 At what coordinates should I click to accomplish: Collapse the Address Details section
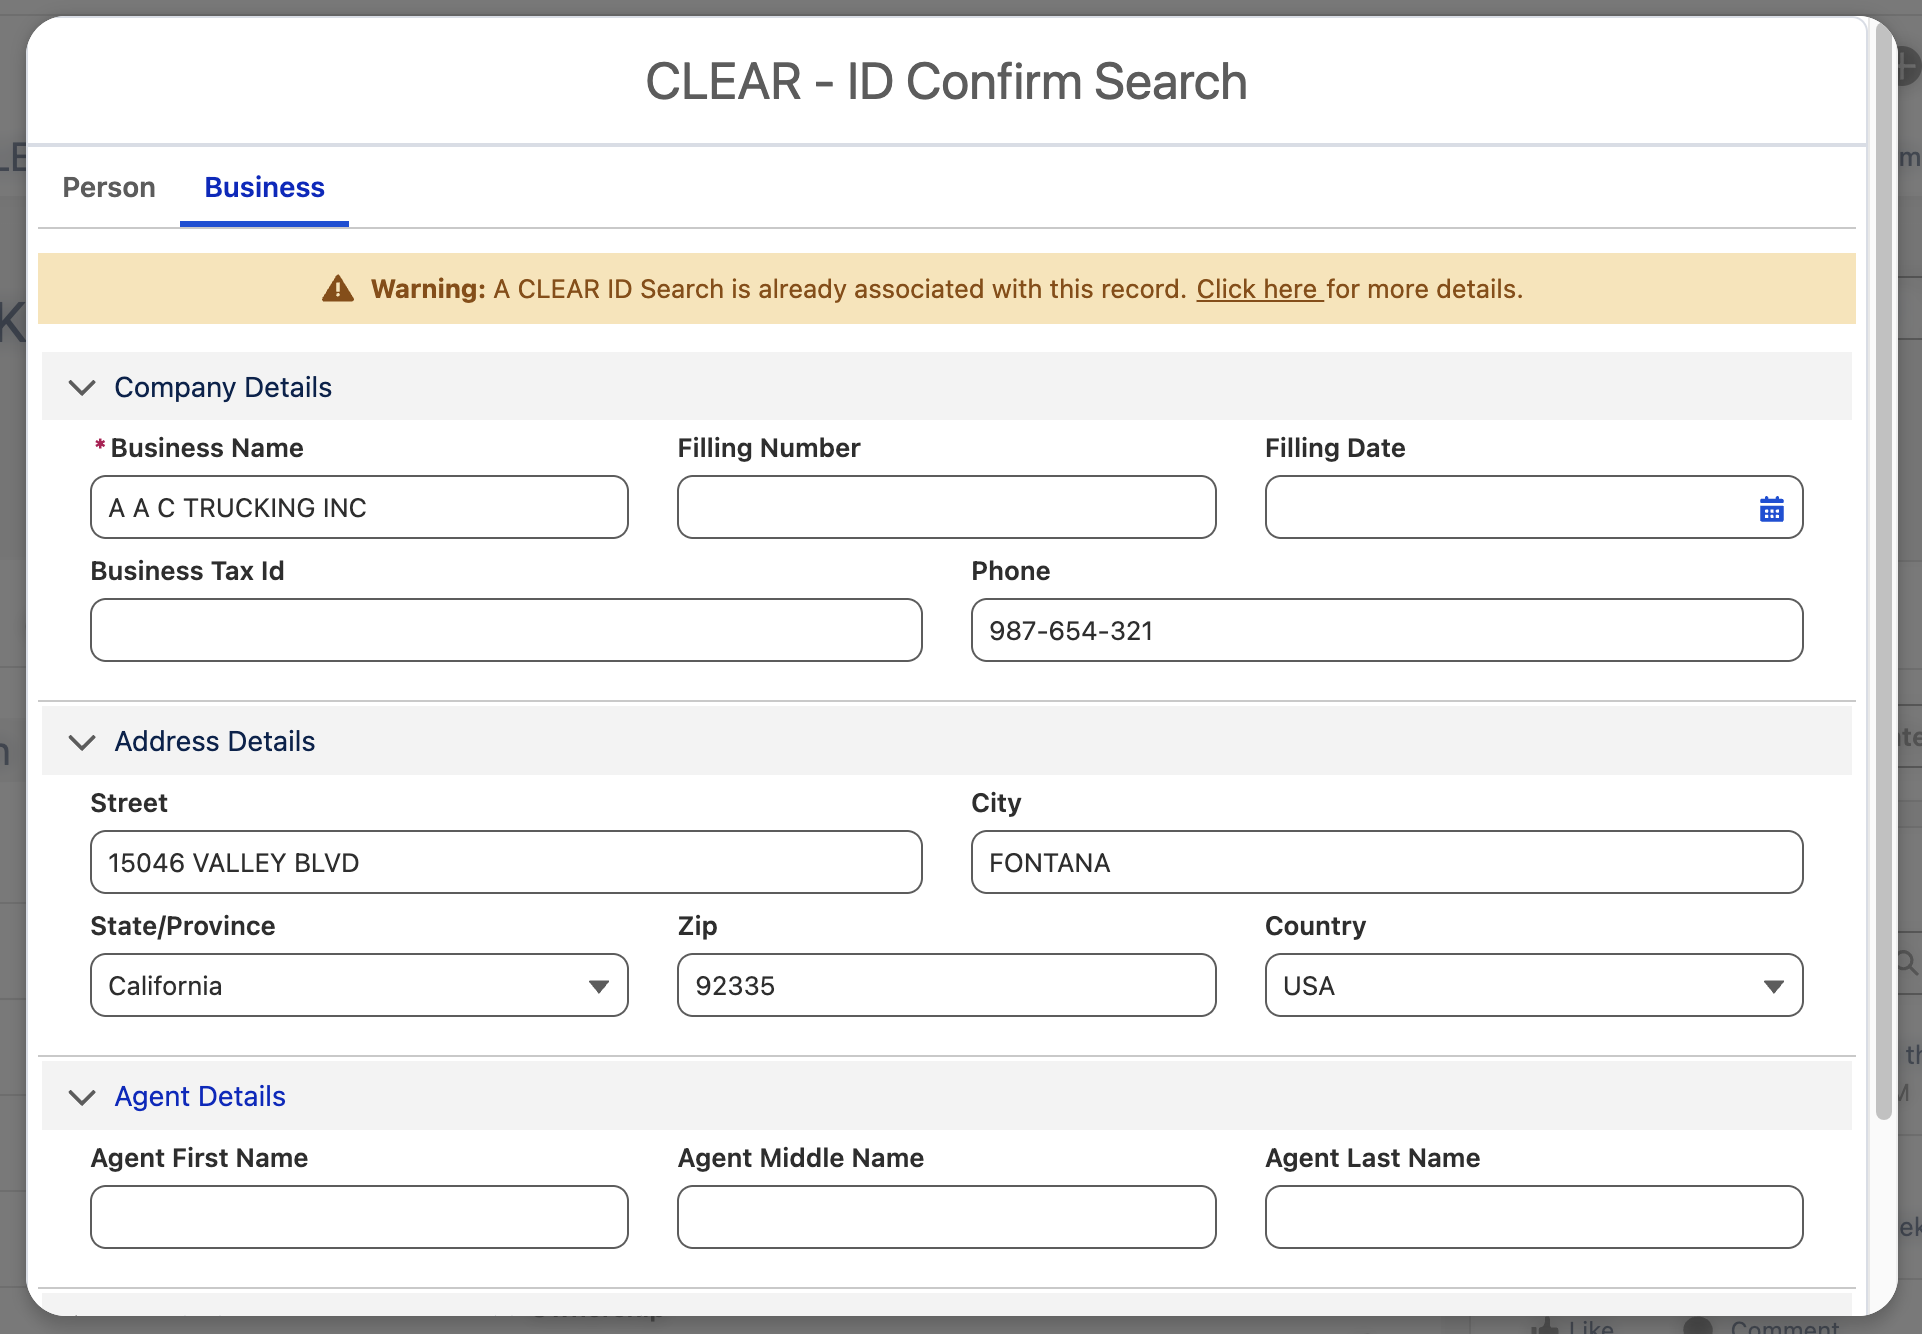[x=82, y=742]
